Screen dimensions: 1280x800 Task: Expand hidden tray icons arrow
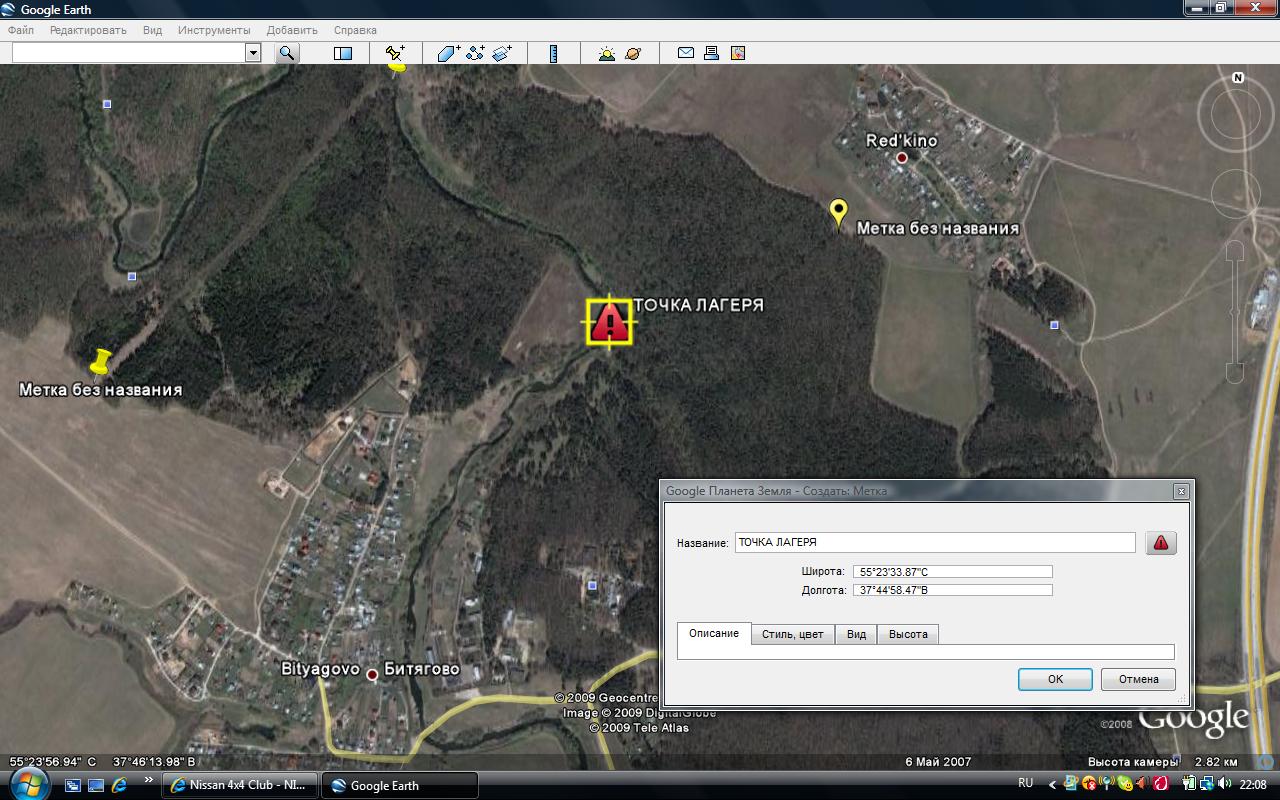pos(1051,784)
